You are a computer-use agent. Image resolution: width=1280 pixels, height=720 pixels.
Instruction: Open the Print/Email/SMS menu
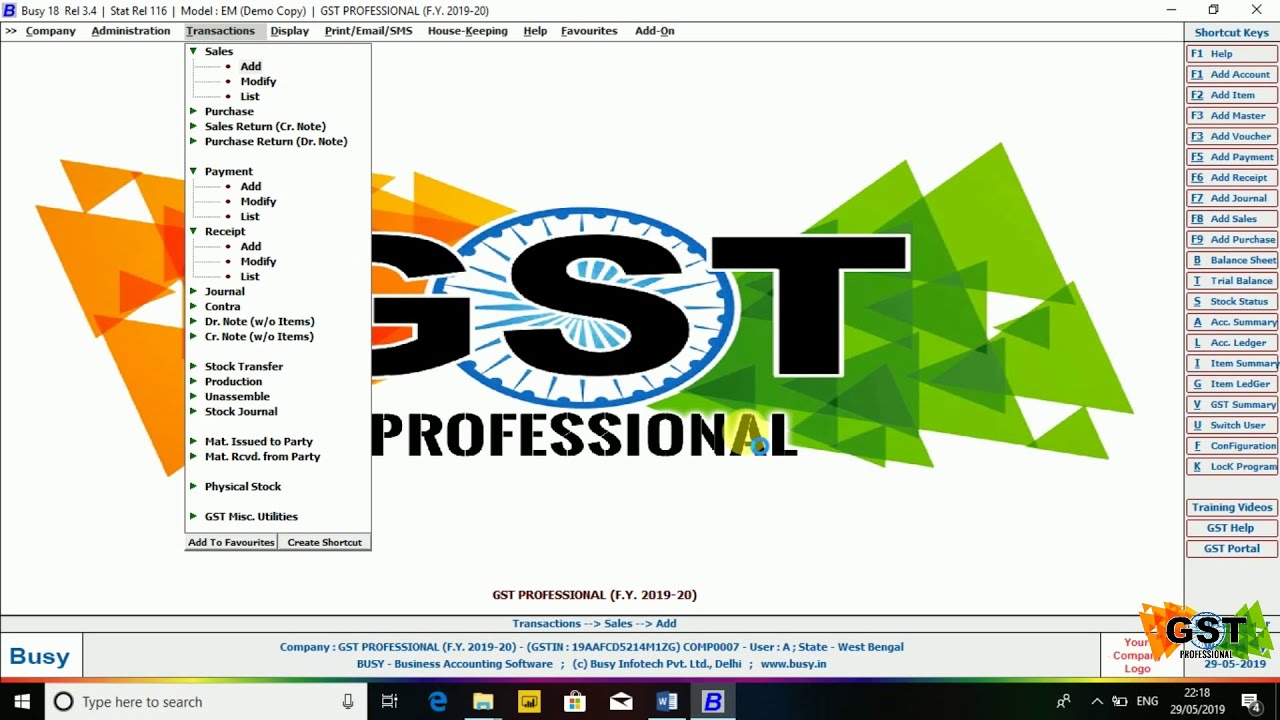(x=368, y=31)
